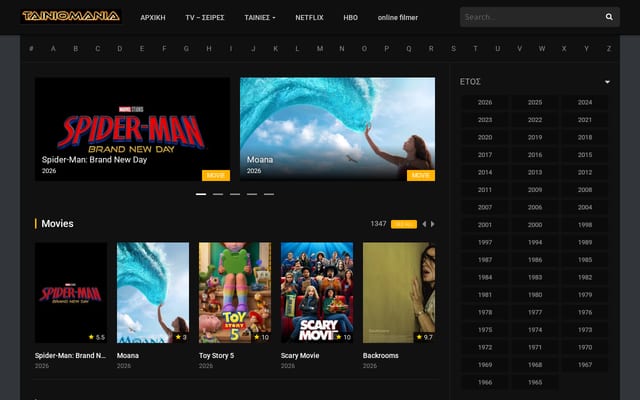Select the first slider pagination dot

point(201,194)
